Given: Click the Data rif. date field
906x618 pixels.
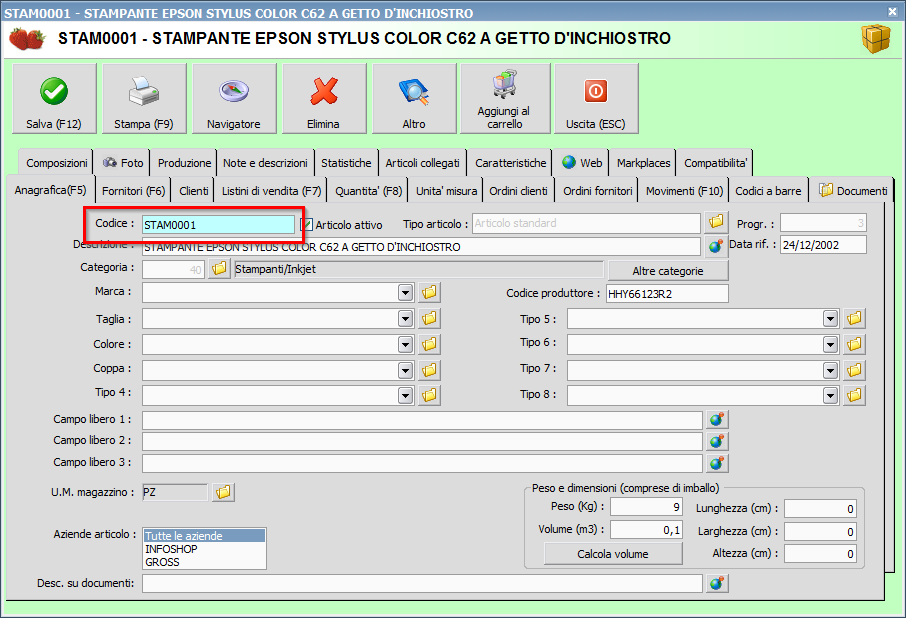Looking at the screenshot, I should tap(823, 245).
